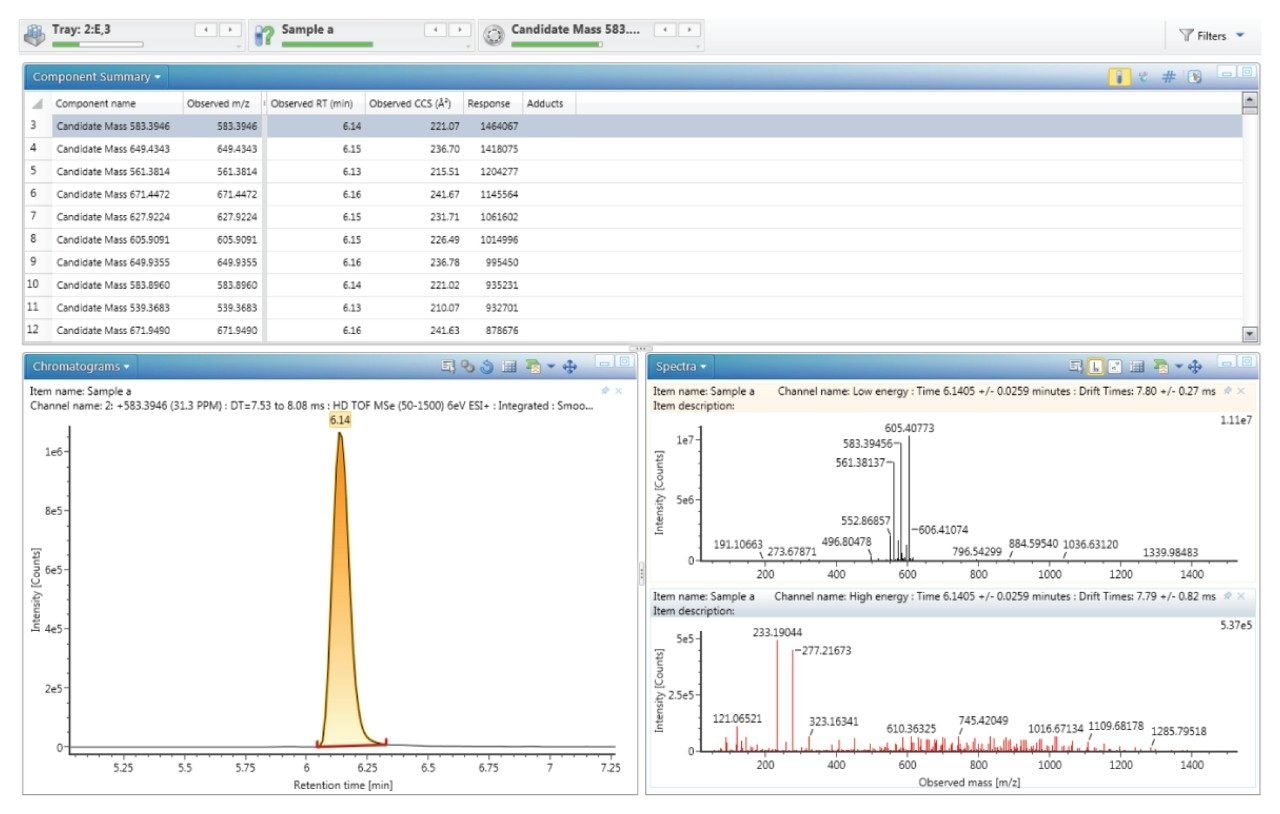Screen dimensions: 1280x814
Task: Select row Candidate Mass 561.3814
Action: point(633,171)
